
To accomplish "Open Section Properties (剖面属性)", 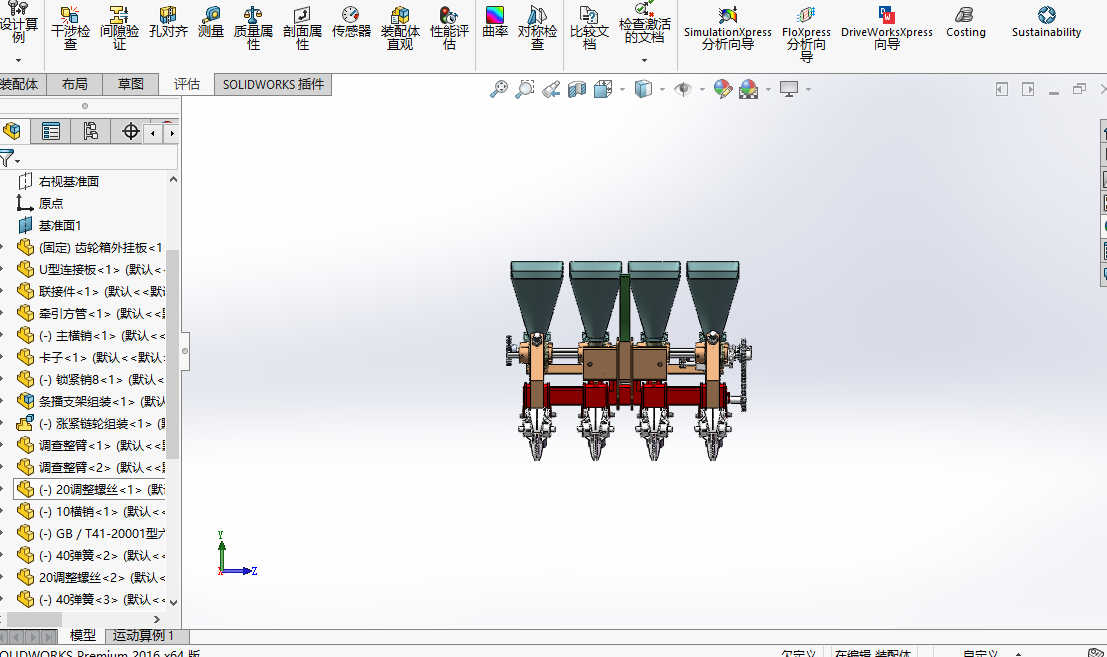I will [x=302, y=28].
